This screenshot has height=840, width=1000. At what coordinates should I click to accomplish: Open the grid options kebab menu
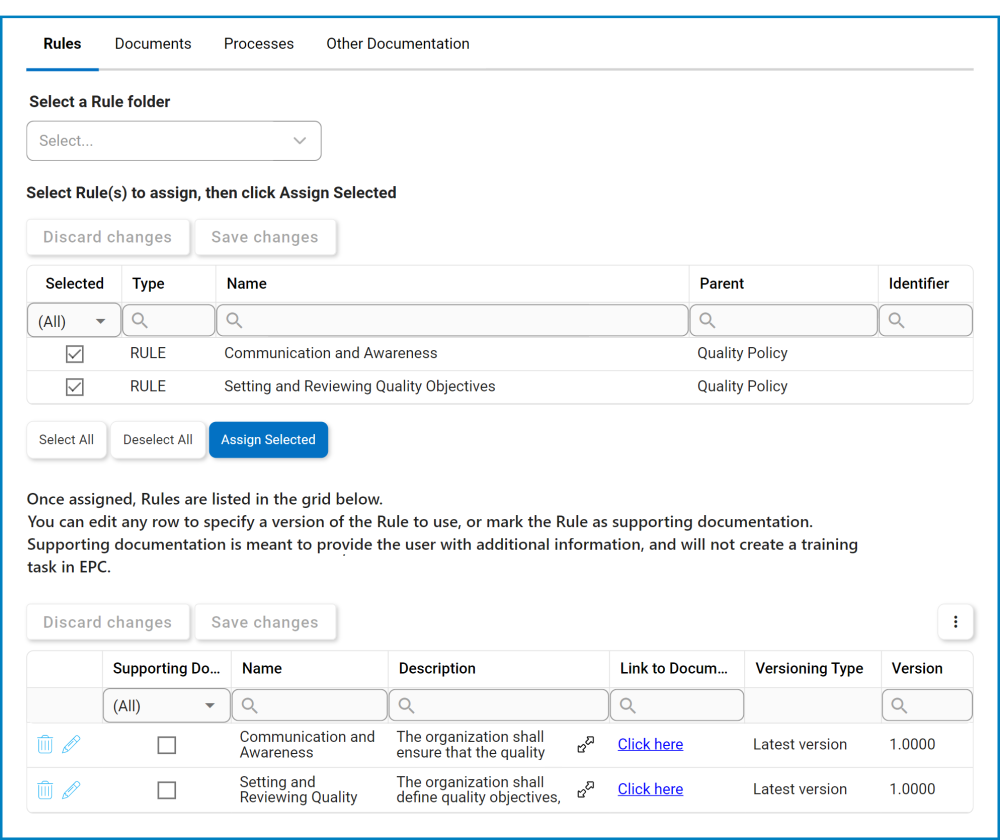(956, 622)
